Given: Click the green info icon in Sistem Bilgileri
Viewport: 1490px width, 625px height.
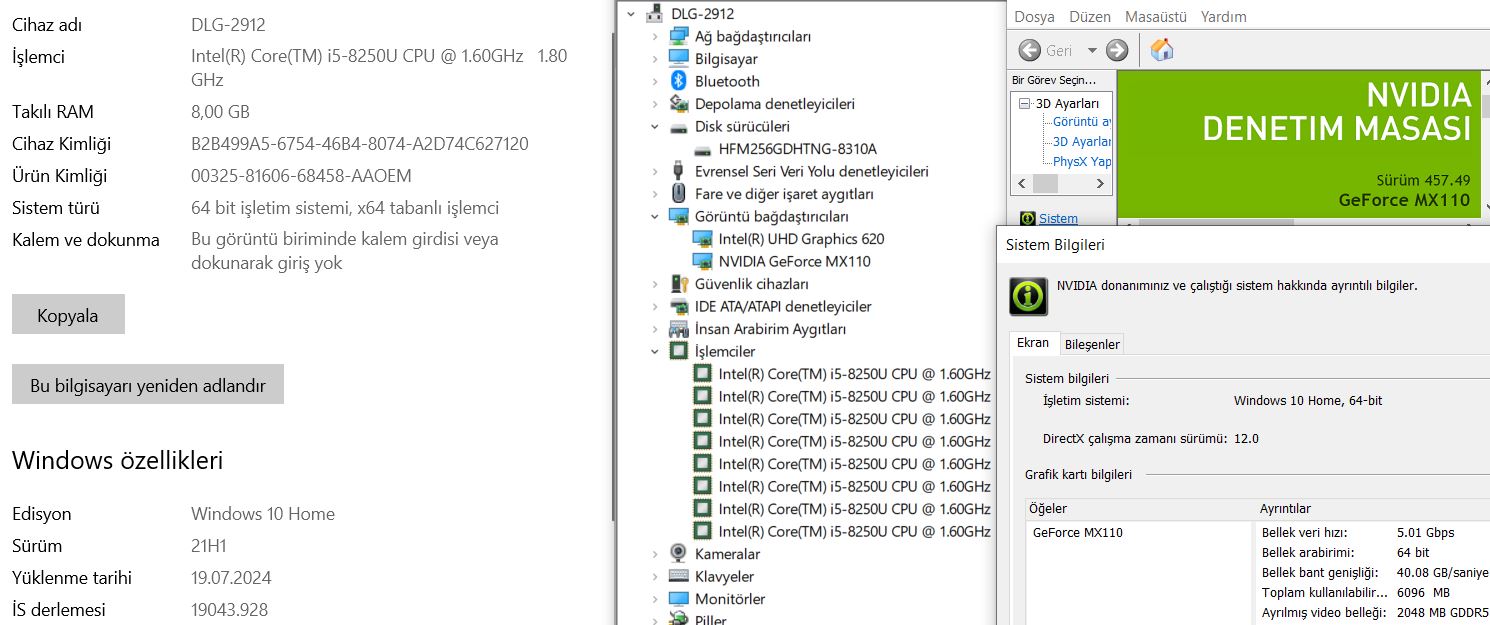Looking at the screenshot, I should point(1028,296).
